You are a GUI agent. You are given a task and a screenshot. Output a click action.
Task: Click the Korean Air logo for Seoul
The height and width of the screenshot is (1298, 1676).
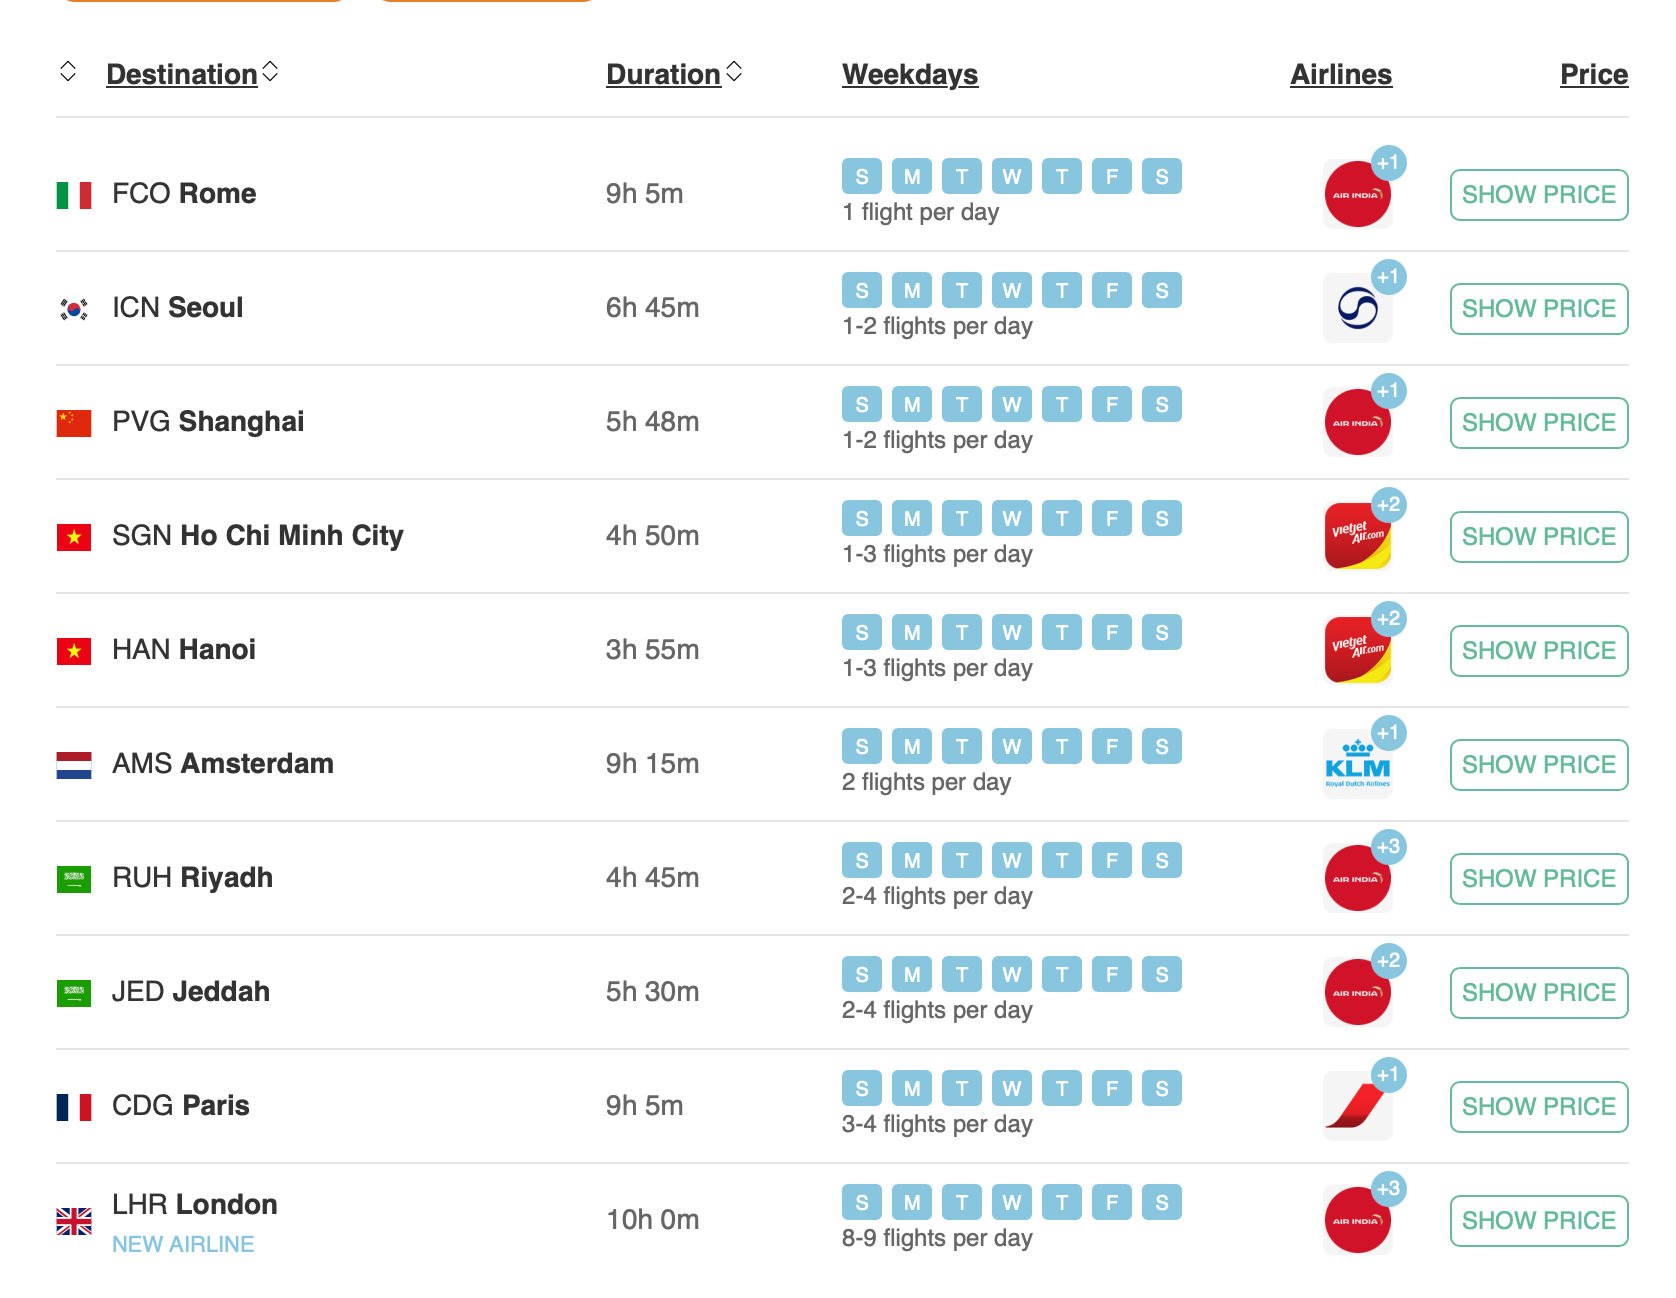[1356, 309]
